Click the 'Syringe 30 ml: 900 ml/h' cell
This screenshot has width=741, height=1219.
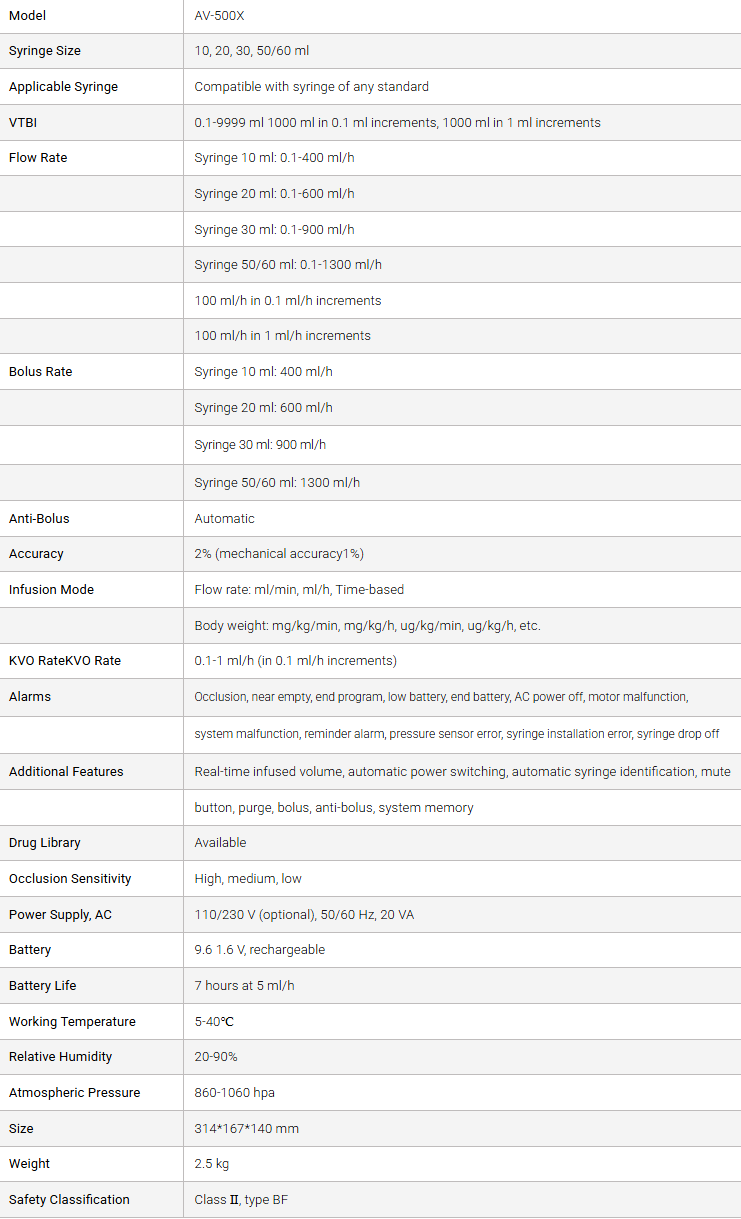pos(260,444)
